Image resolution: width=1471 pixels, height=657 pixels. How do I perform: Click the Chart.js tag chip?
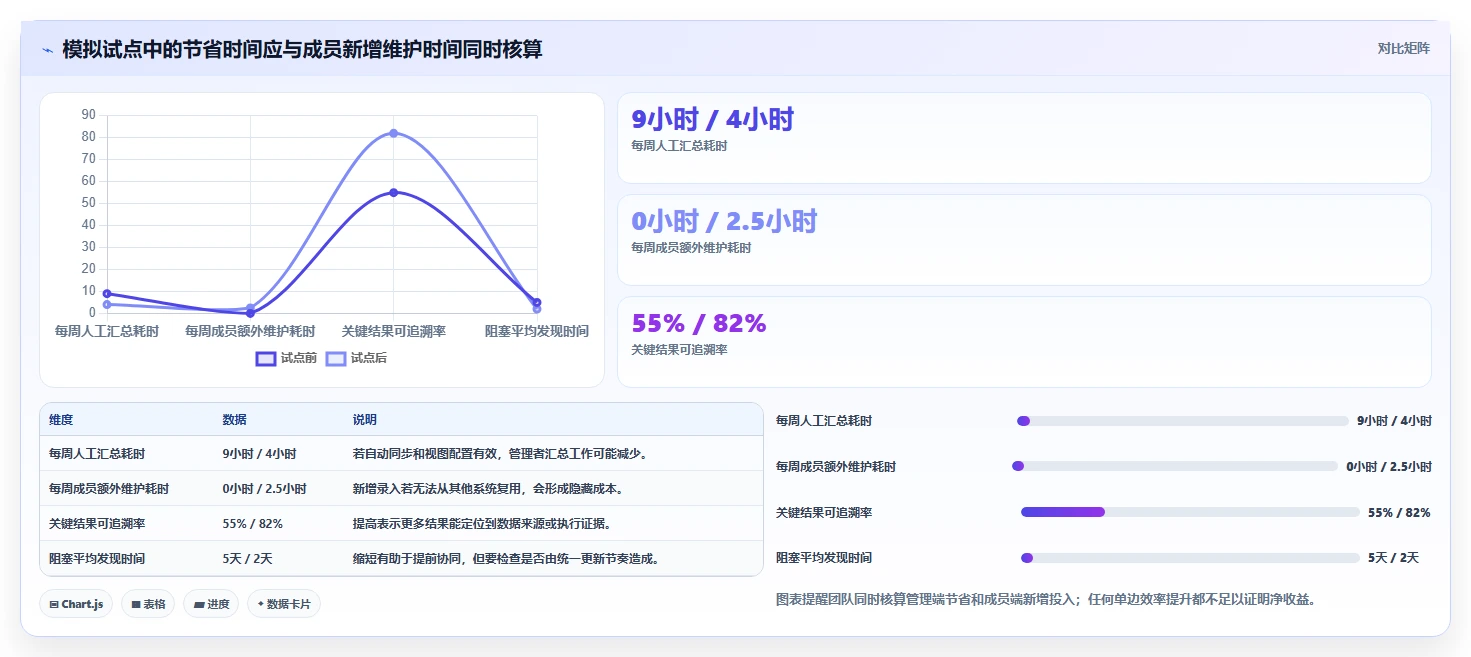(76, 604)
